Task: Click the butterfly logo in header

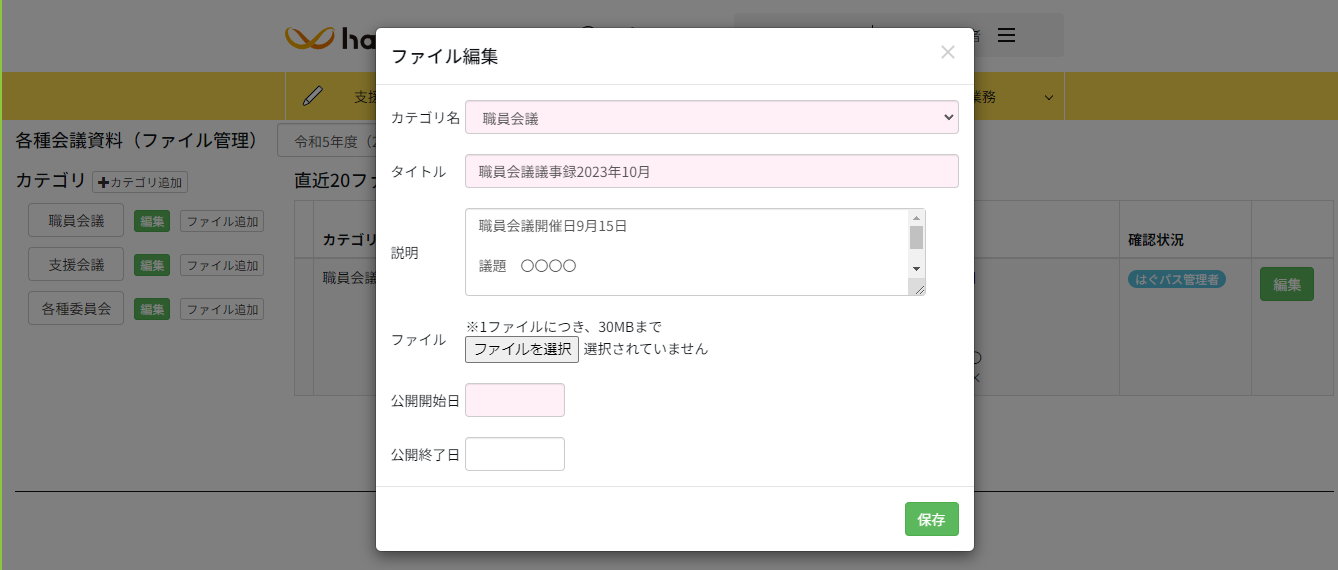Action: tap(309, 38)
